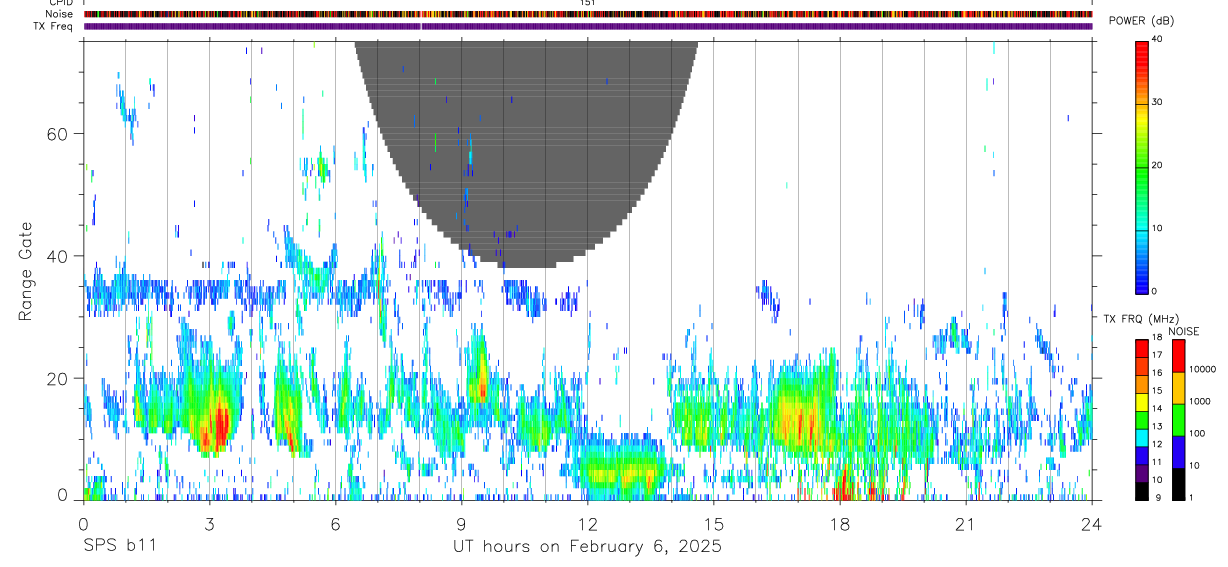Click x-axis tick label '12'

587,524
